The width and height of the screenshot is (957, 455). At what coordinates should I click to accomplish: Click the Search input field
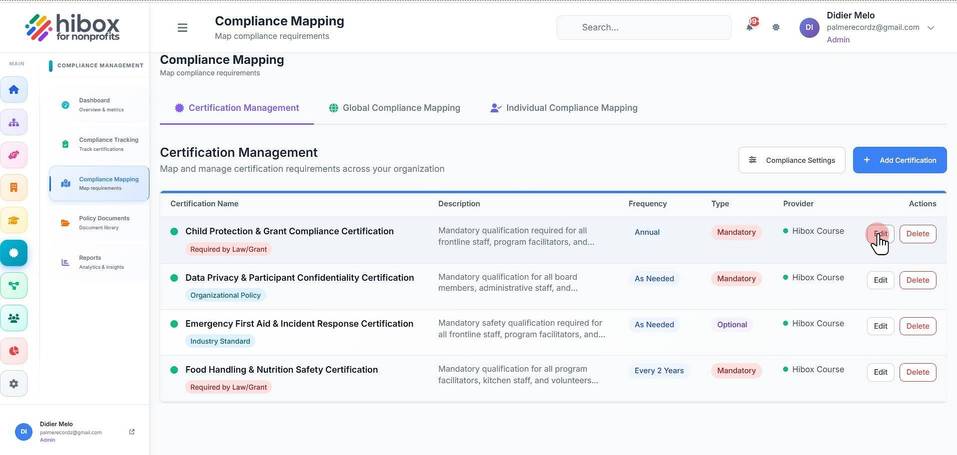coord(644,27)
